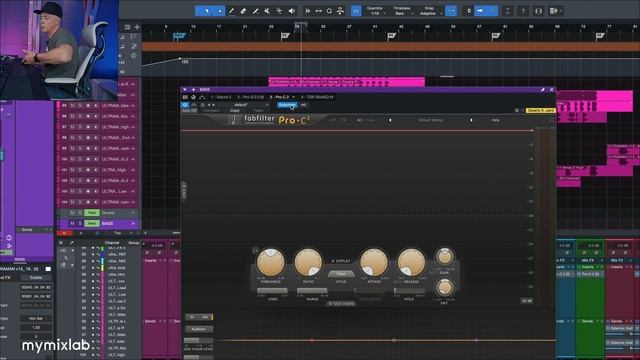Screen dimensions: 640x360
Task: Load previous FabFilter preset with left arrow
Action: [390, 120]
